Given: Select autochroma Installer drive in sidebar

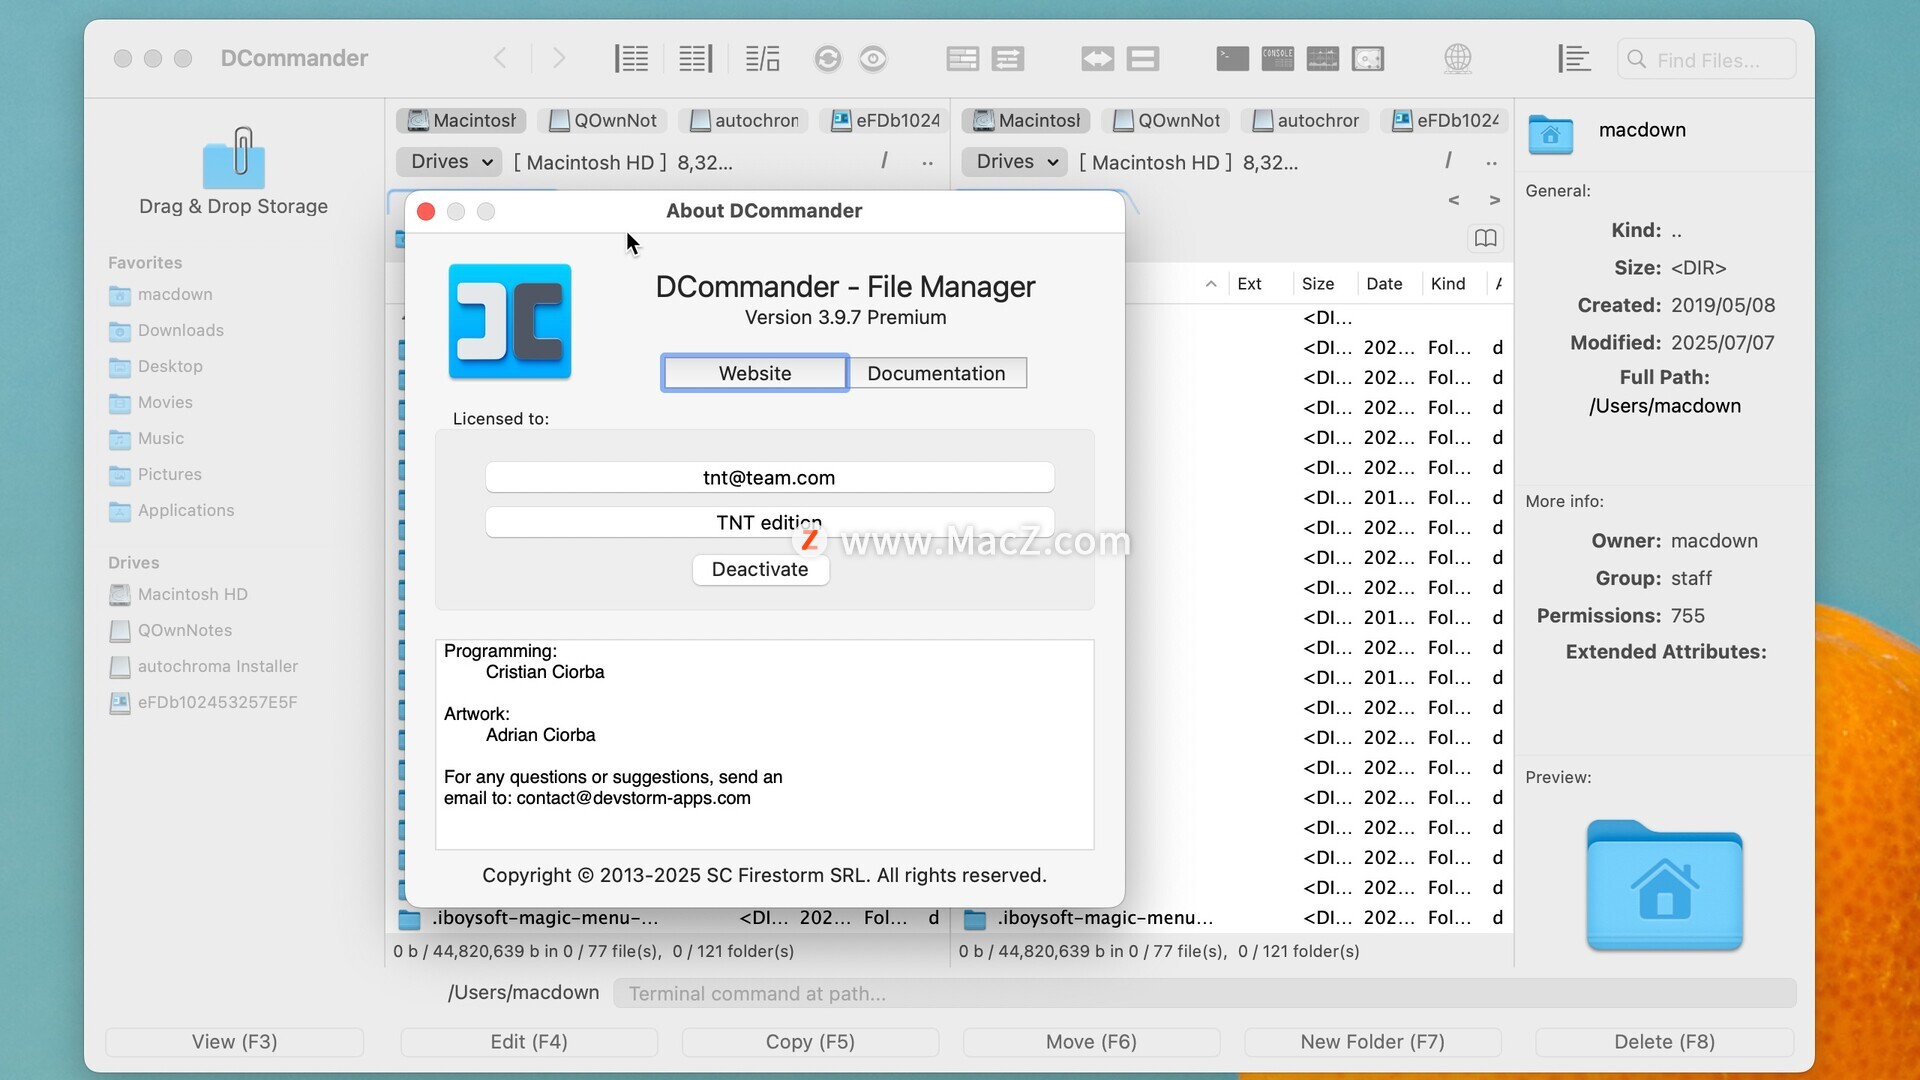Looking at the screenshot, I should tap(217, 666).
